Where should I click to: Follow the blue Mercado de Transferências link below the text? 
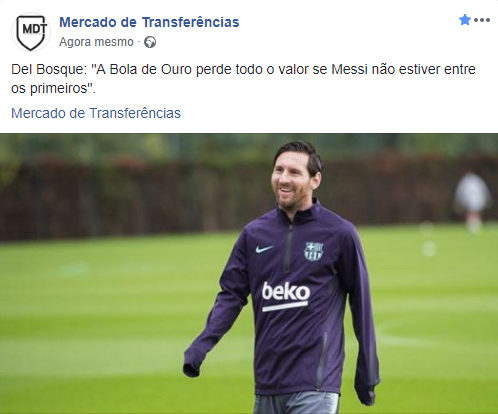click(96, 113)
